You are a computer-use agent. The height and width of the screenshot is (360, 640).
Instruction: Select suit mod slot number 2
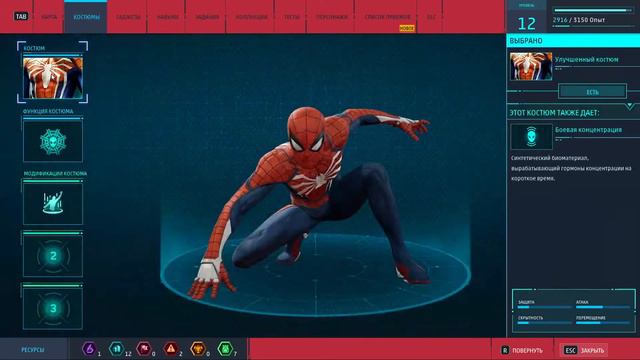[53, 256]
